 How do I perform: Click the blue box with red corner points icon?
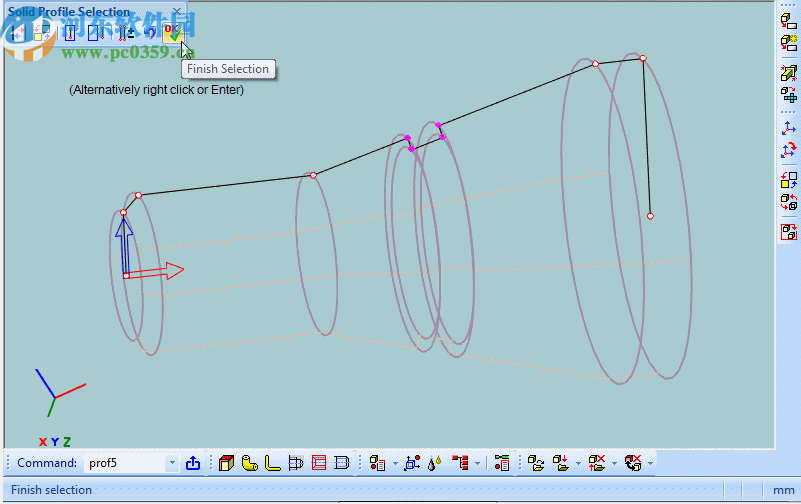412,463
